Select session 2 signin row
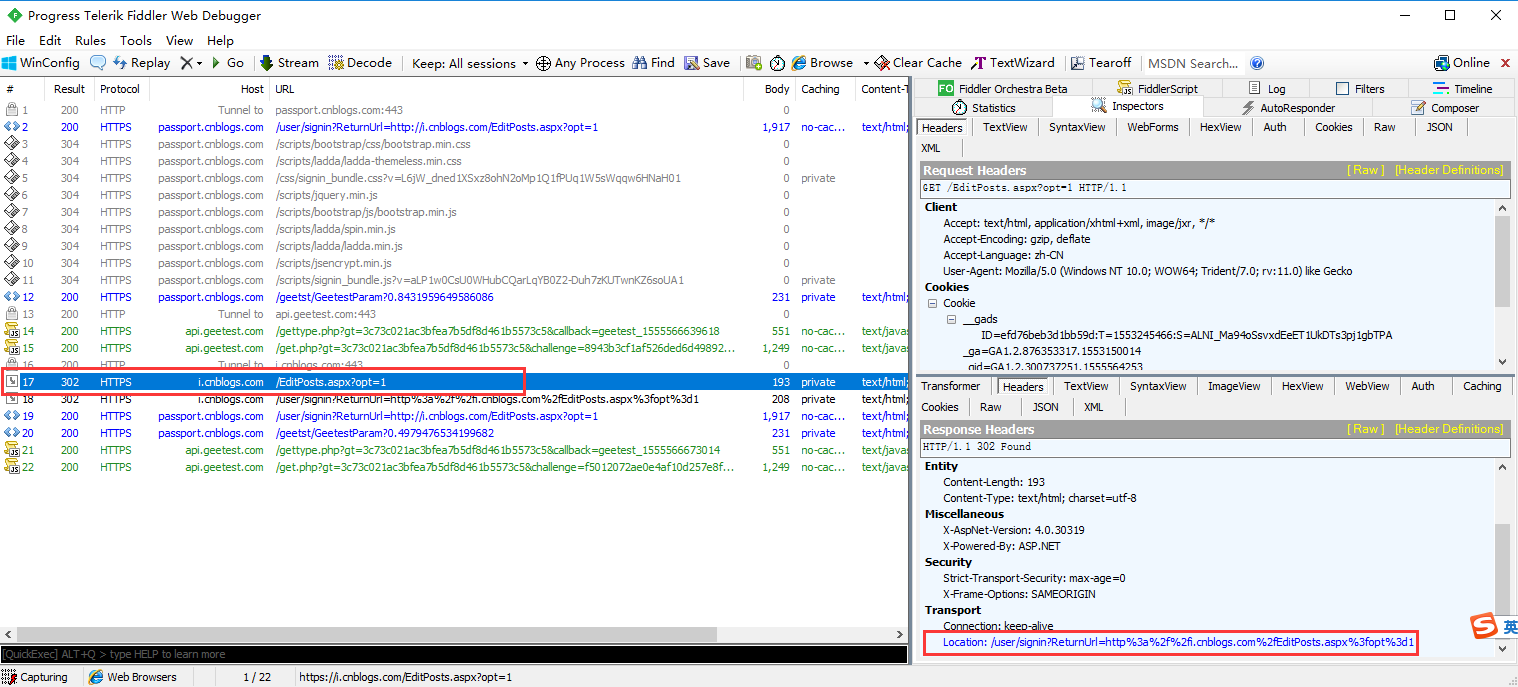 (454, 127)
